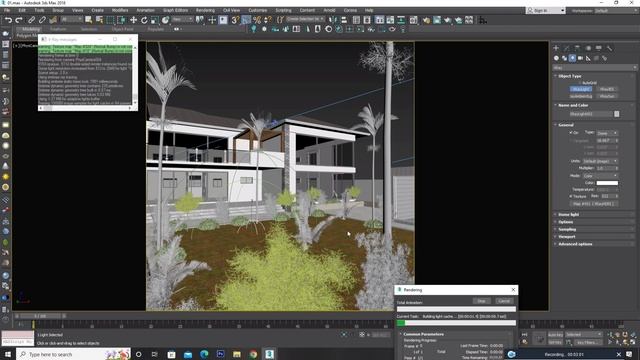640x360 pixels.
Task: Toggle the 3D Snaps icon
Action: point(235,20)
